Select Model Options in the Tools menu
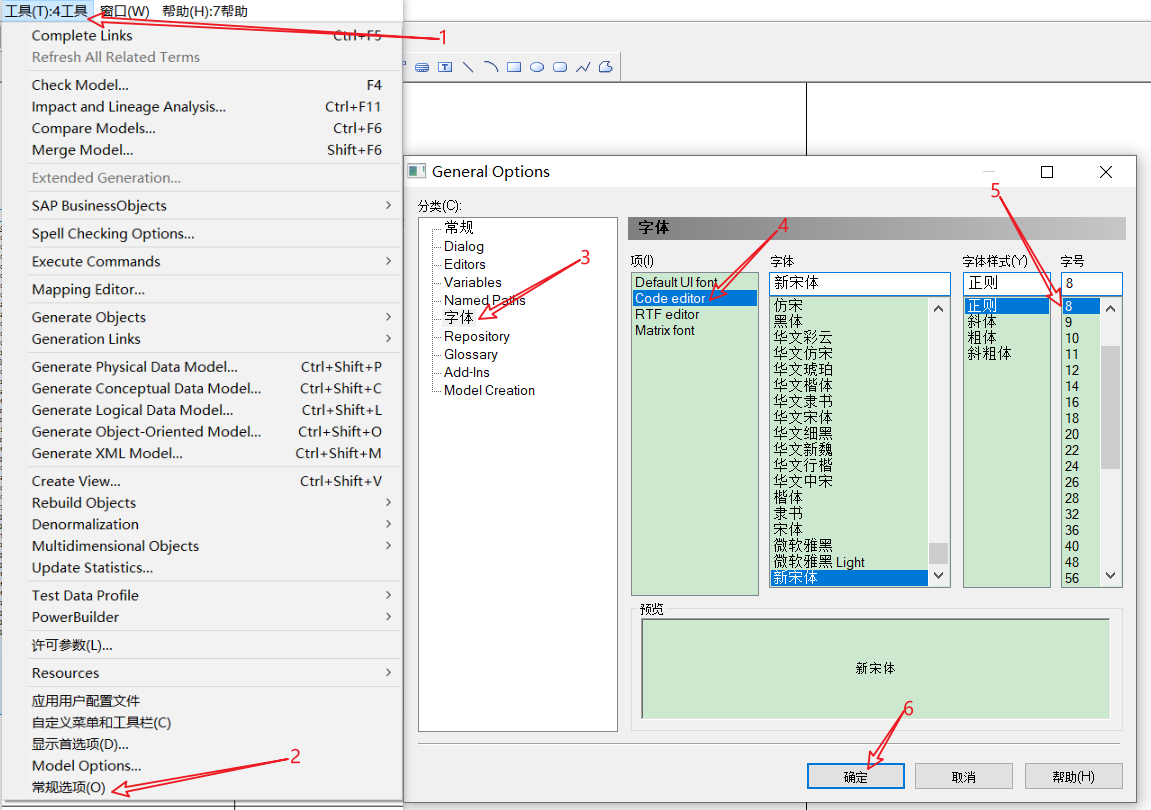Viewport: 1151px width, 810px height. [86, 765]
